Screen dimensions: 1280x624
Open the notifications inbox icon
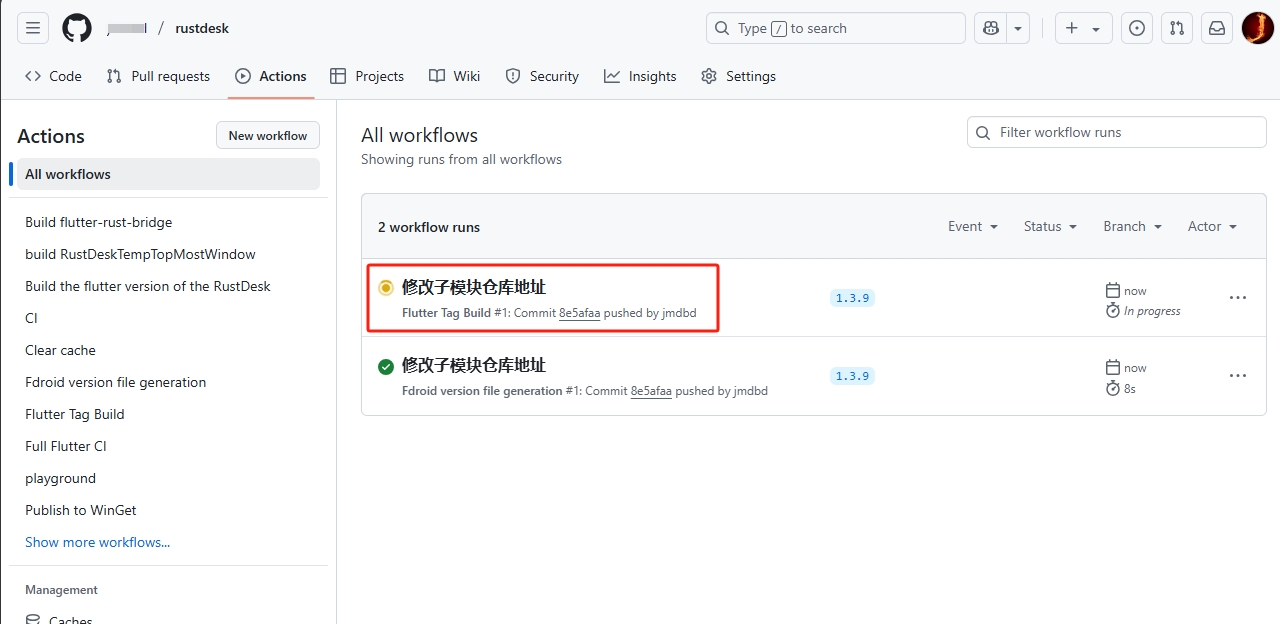tap(1217, 28)
